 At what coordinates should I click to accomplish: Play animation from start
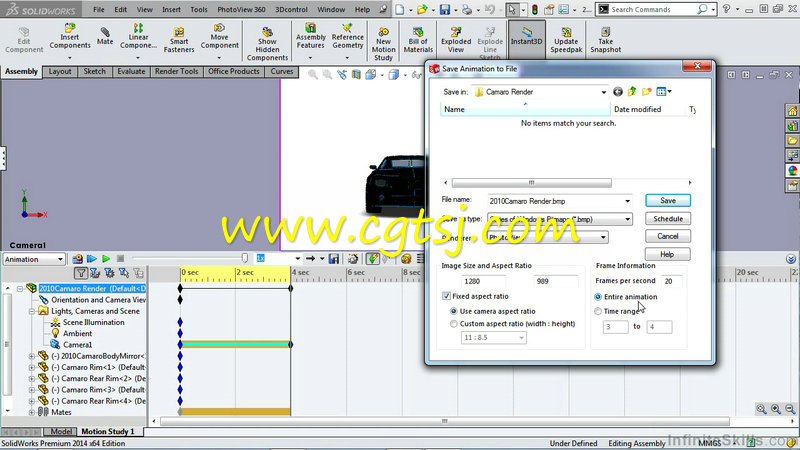tap(92, 259)
